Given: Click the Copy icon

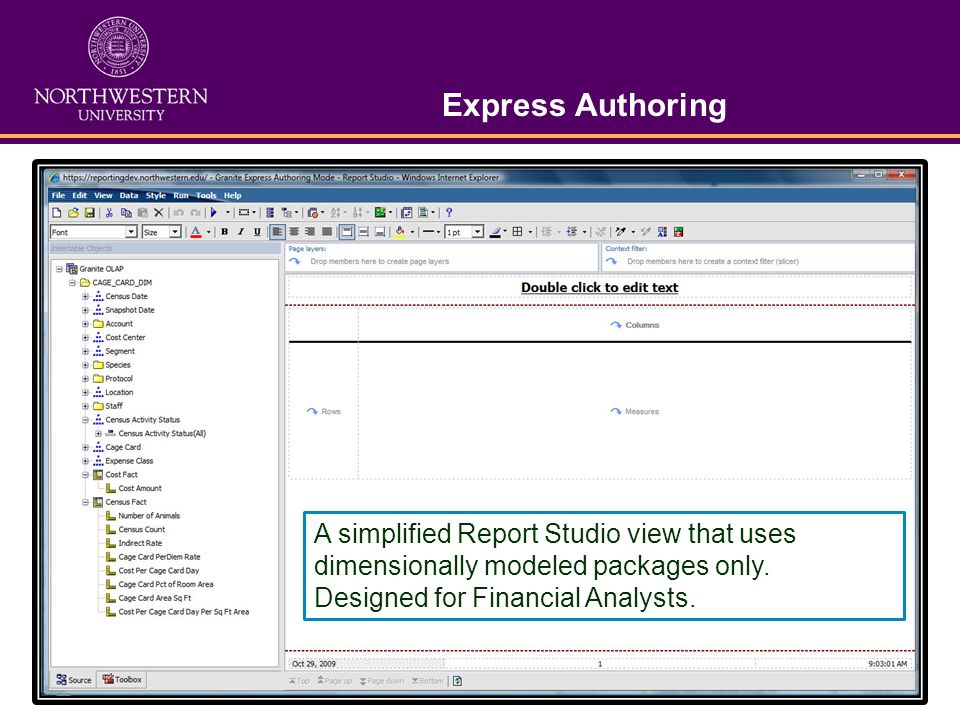Looking at the screenshot, I should (126, 212).
